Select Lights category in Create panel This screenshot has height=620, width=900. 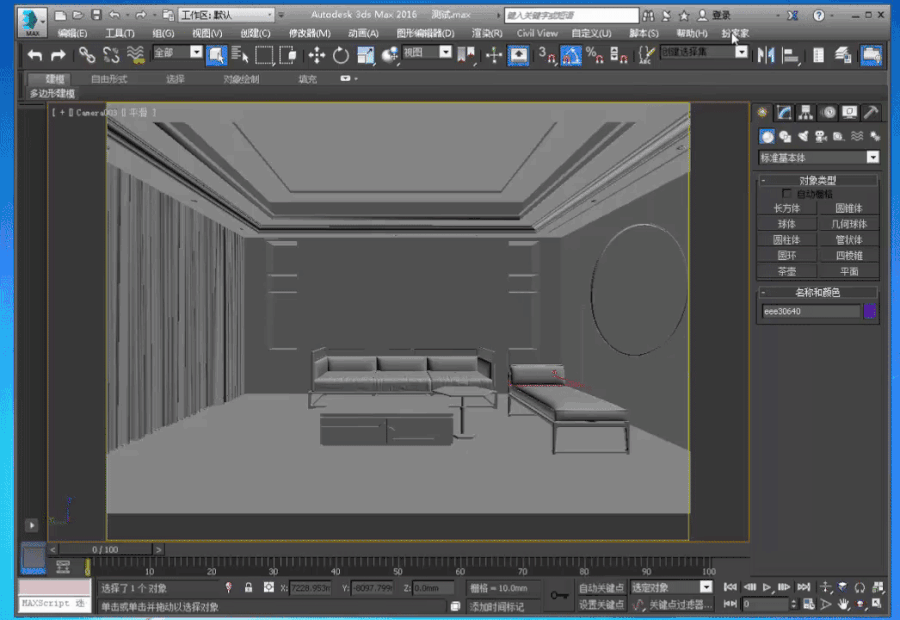coord(803,136)
